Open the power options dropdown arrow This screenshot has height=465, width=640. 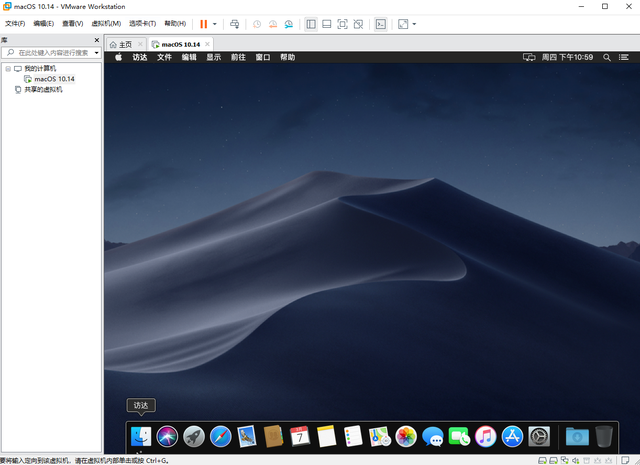tap(215, 24)
